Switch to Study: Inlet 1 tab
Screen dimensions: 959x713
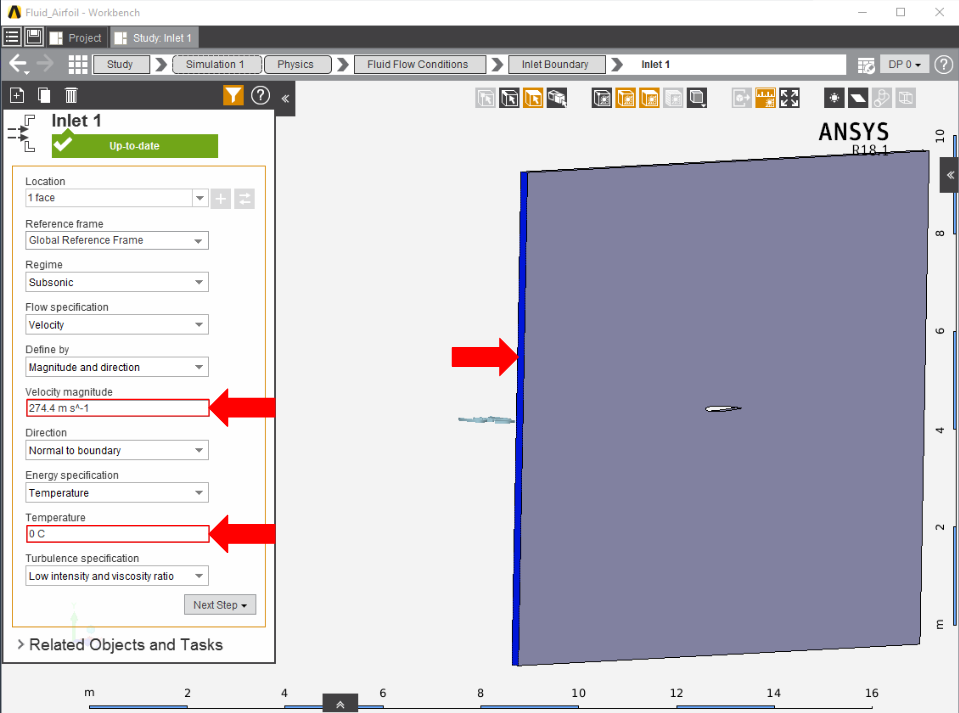(154, 38)
